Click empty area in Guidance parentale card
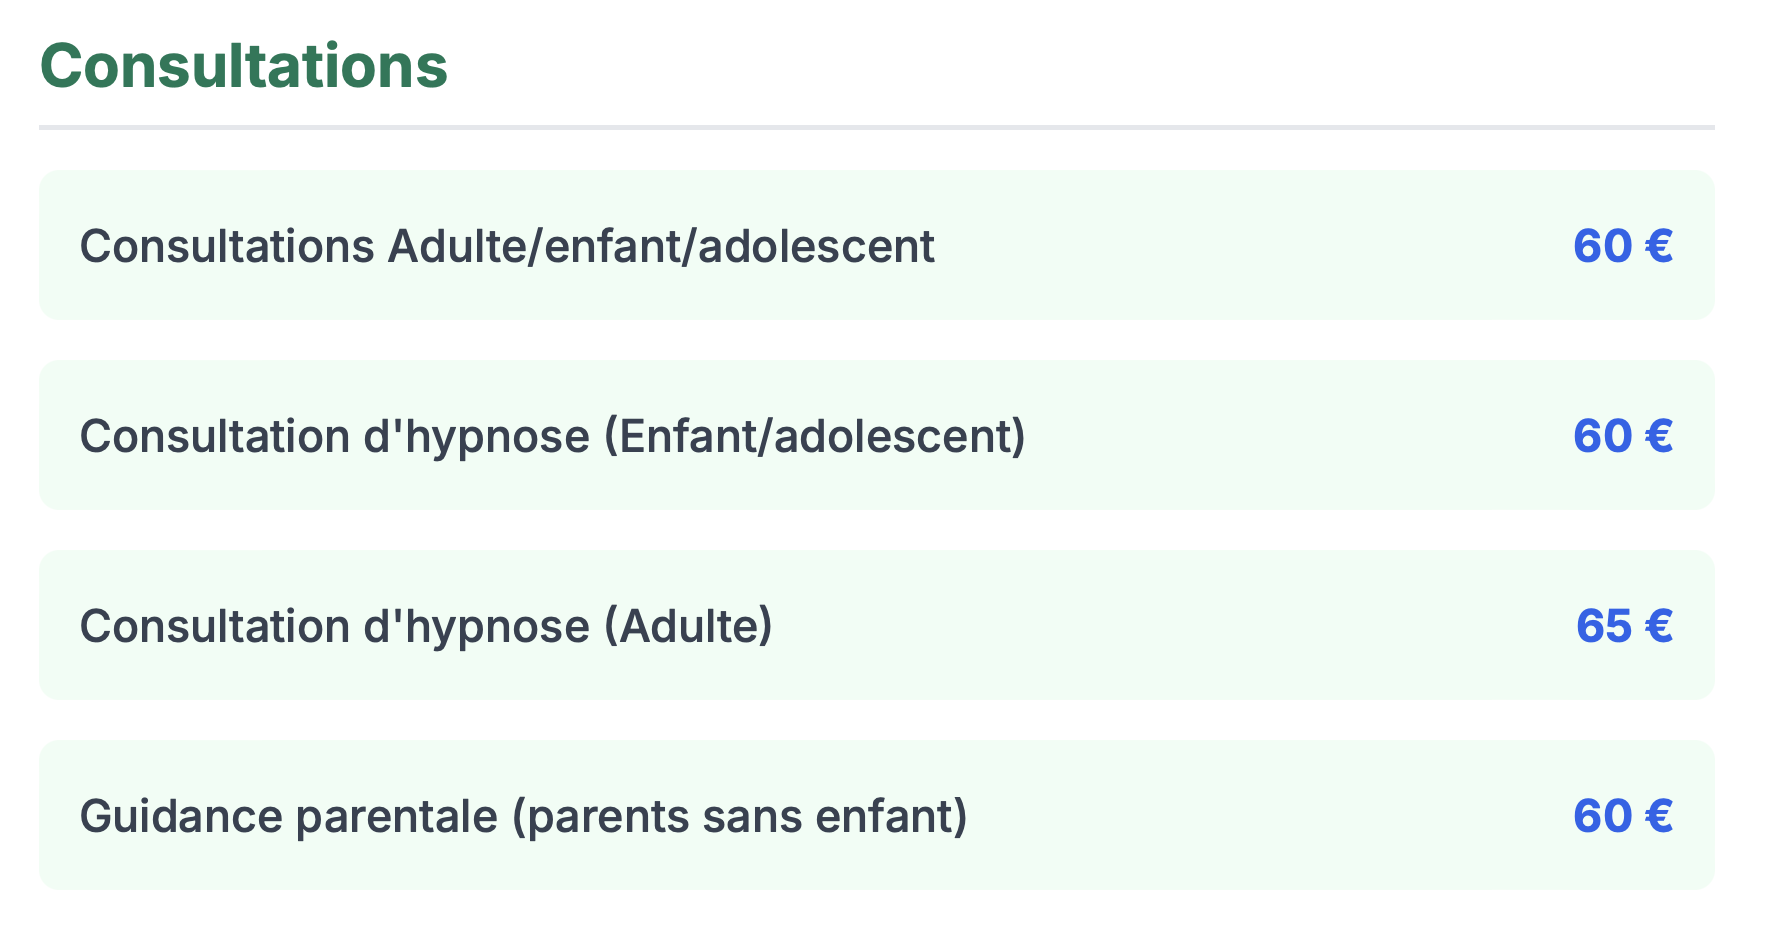The height and width of the screenshot is (944, 1768). pos(1270,816)
